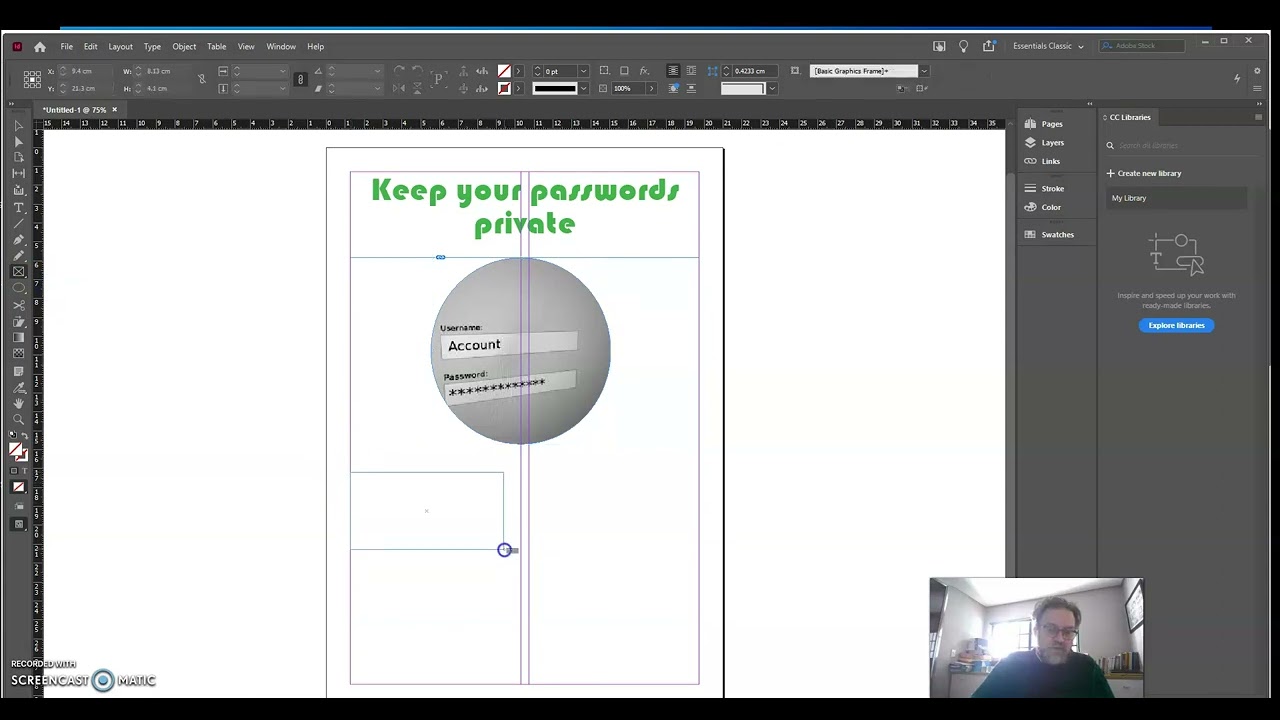The image size is (1280, 720).
Task: Toggle constrain width and height proportions
Action: pyautogui.click(x=202, y=79)
